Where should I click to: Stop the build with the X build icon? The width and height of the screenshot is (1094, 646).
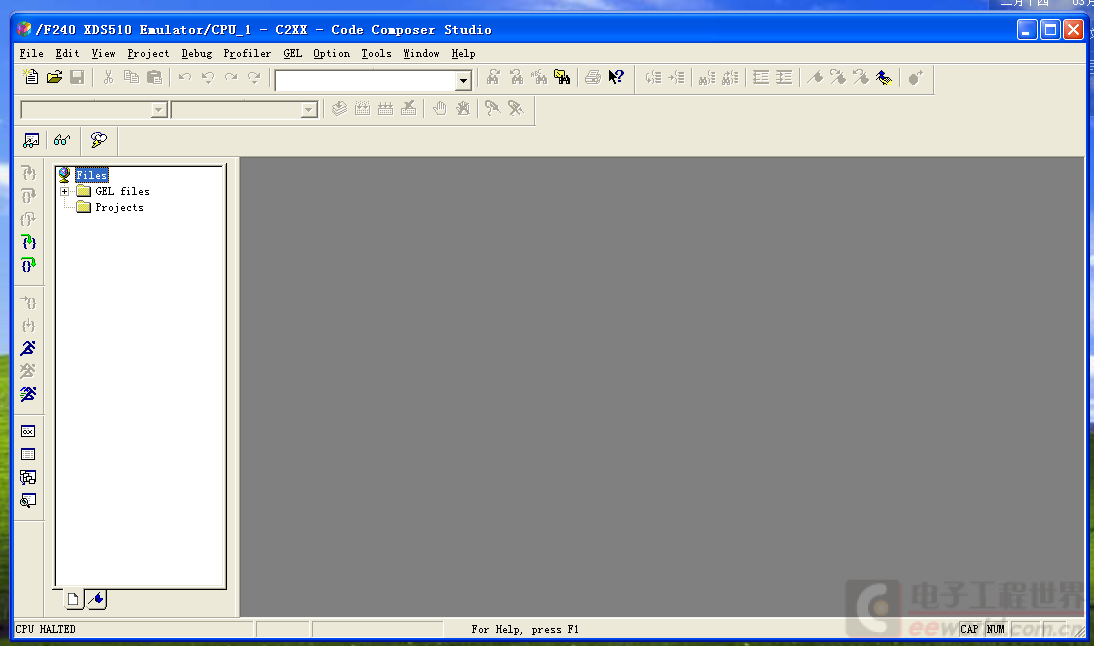(409, 109)
